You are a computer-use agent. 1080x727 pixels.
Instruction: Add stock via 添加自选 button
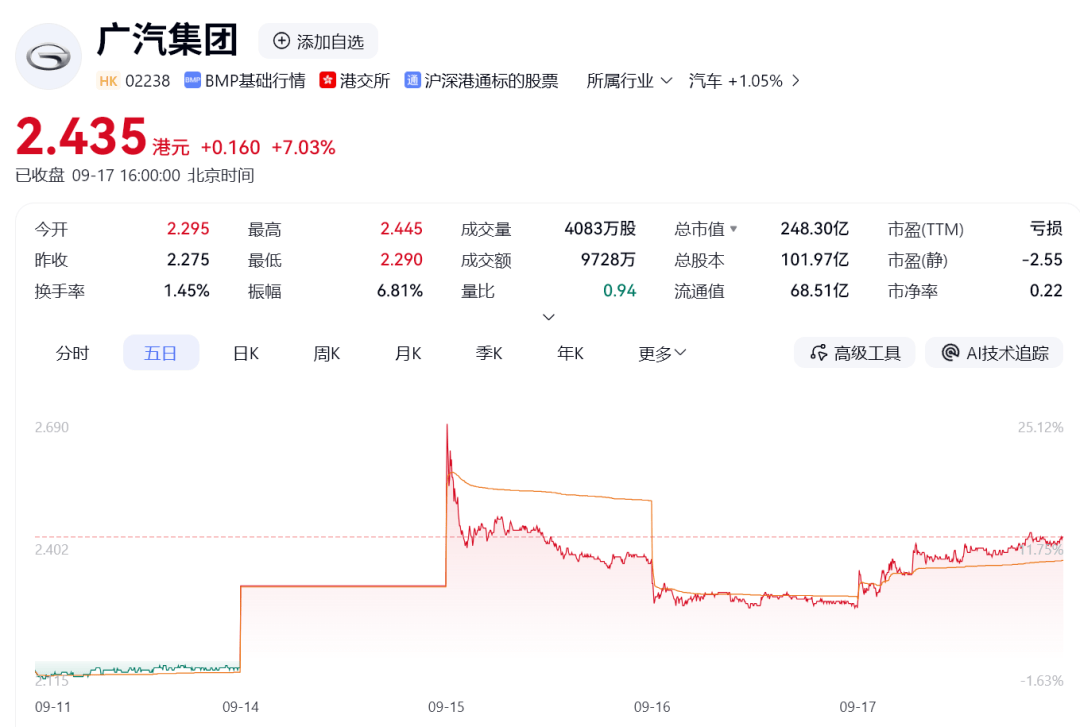(318, 41)
